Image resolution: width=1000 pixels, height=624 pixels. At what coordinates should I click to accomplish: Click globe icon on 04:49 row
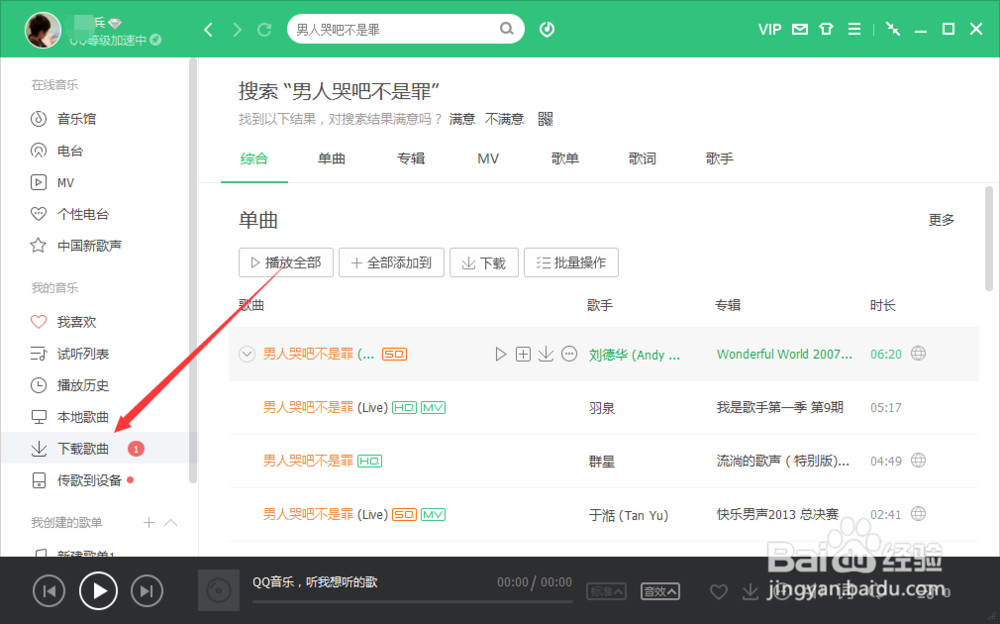918,460
